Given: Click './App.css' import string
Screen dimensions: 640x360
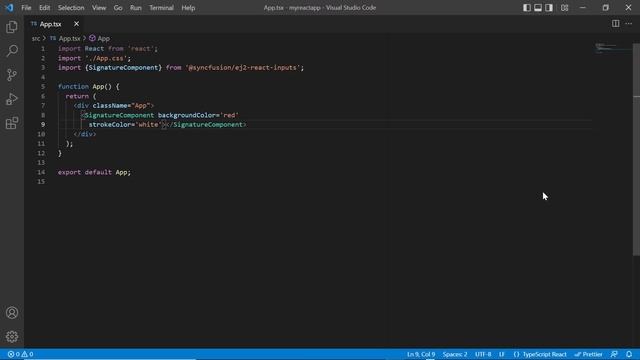Looking at the screenshot, I should click(x=106, y=58).
